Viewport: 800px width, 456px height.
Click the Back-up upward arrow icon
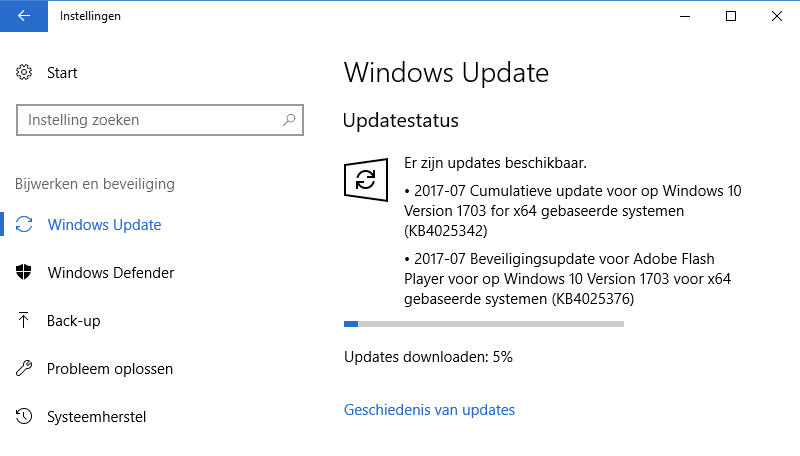25,321
